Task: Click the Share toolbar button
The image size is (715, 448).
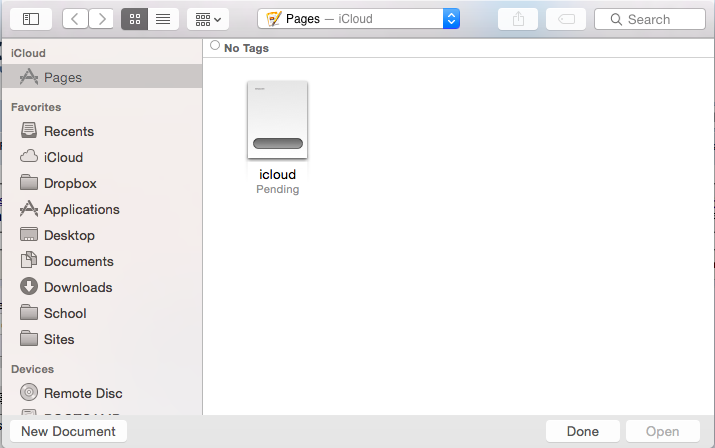Action: pos(518,19)
